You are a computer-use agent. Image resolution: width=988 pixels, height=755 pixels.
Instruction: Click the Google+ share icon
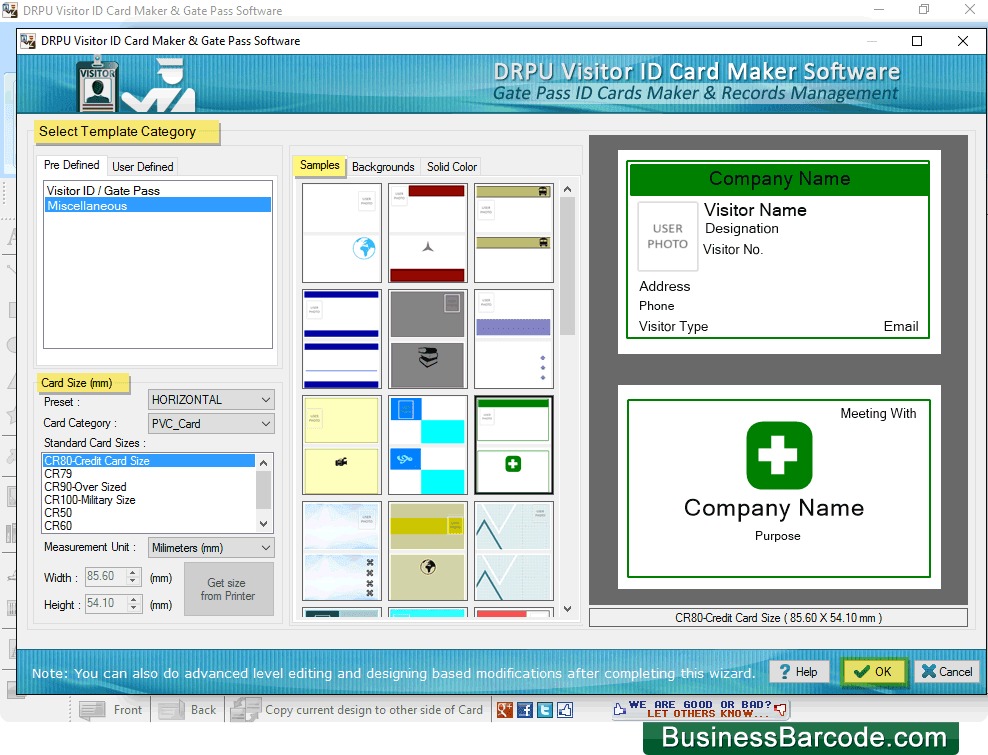pyautogui.click(x=505, y=710)
